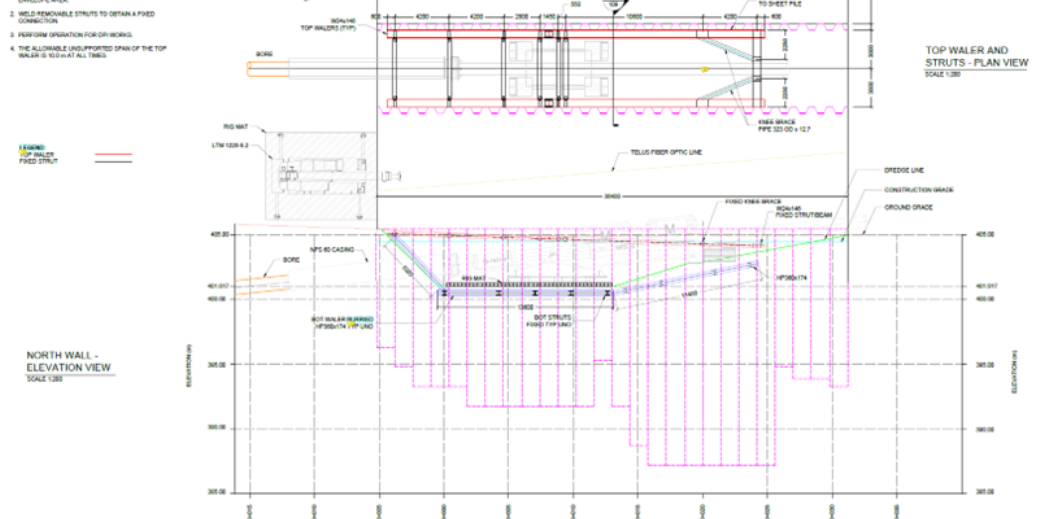
Task: Click the 'NPS 60 CASING' label
Action: coord(332,250)
